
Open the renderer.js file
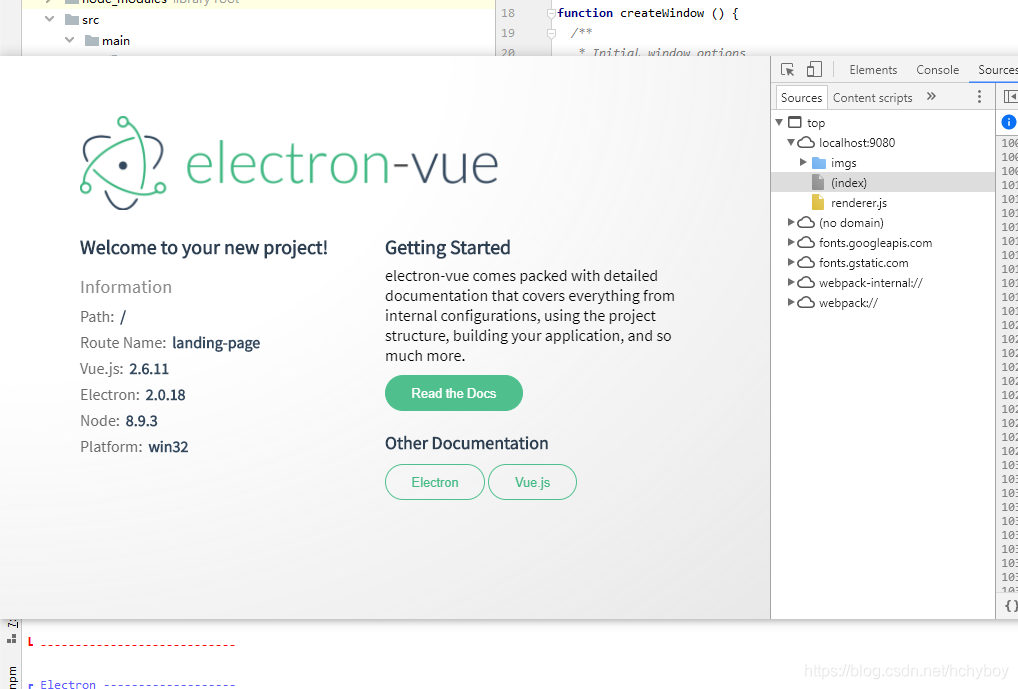click(858, 203)
